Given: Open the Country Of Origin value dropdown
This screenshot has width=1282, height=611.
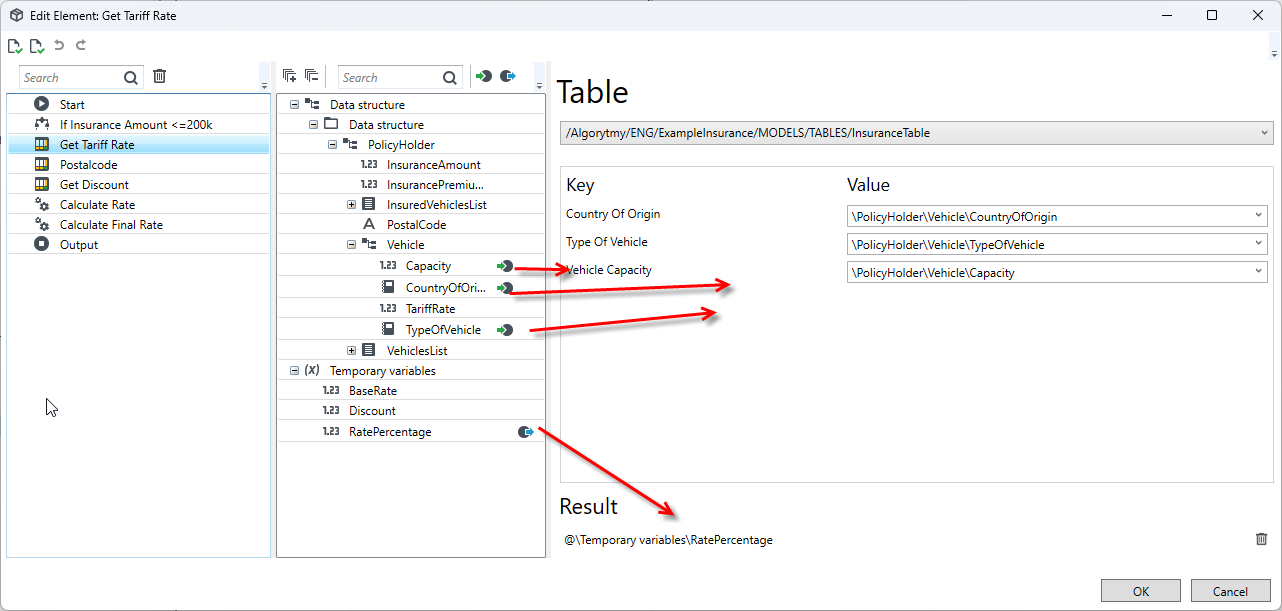Looking at the screenshot, I should point(1057,216).
